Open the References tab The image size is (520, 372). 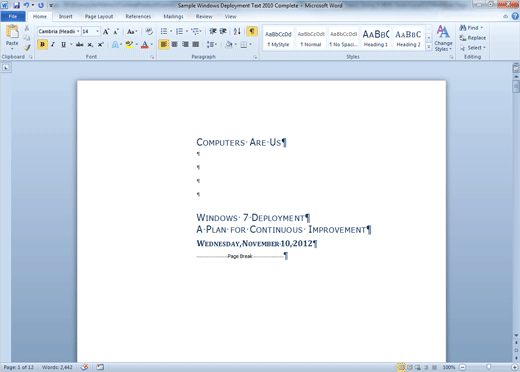pyautogui.click(x=138, y=17)
